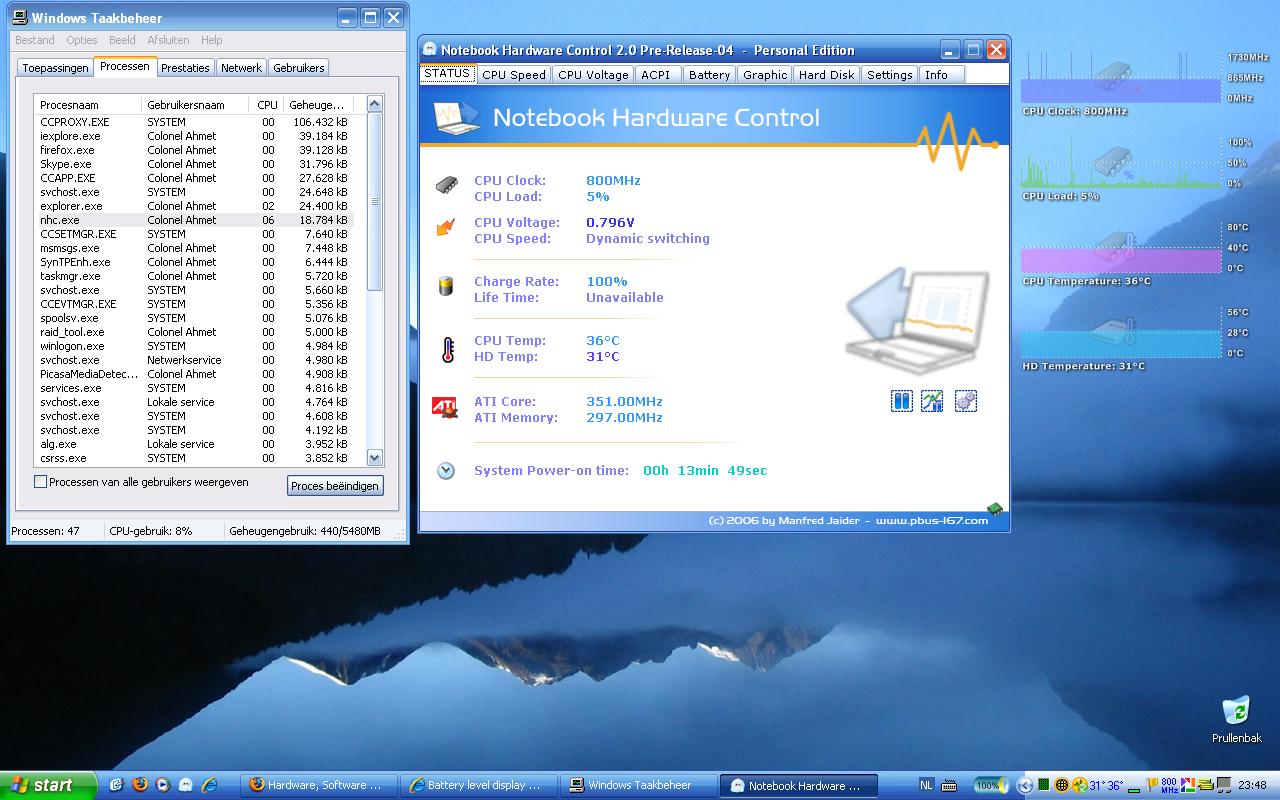Click the gears settings icon in NHC

[x=965, y=401]
